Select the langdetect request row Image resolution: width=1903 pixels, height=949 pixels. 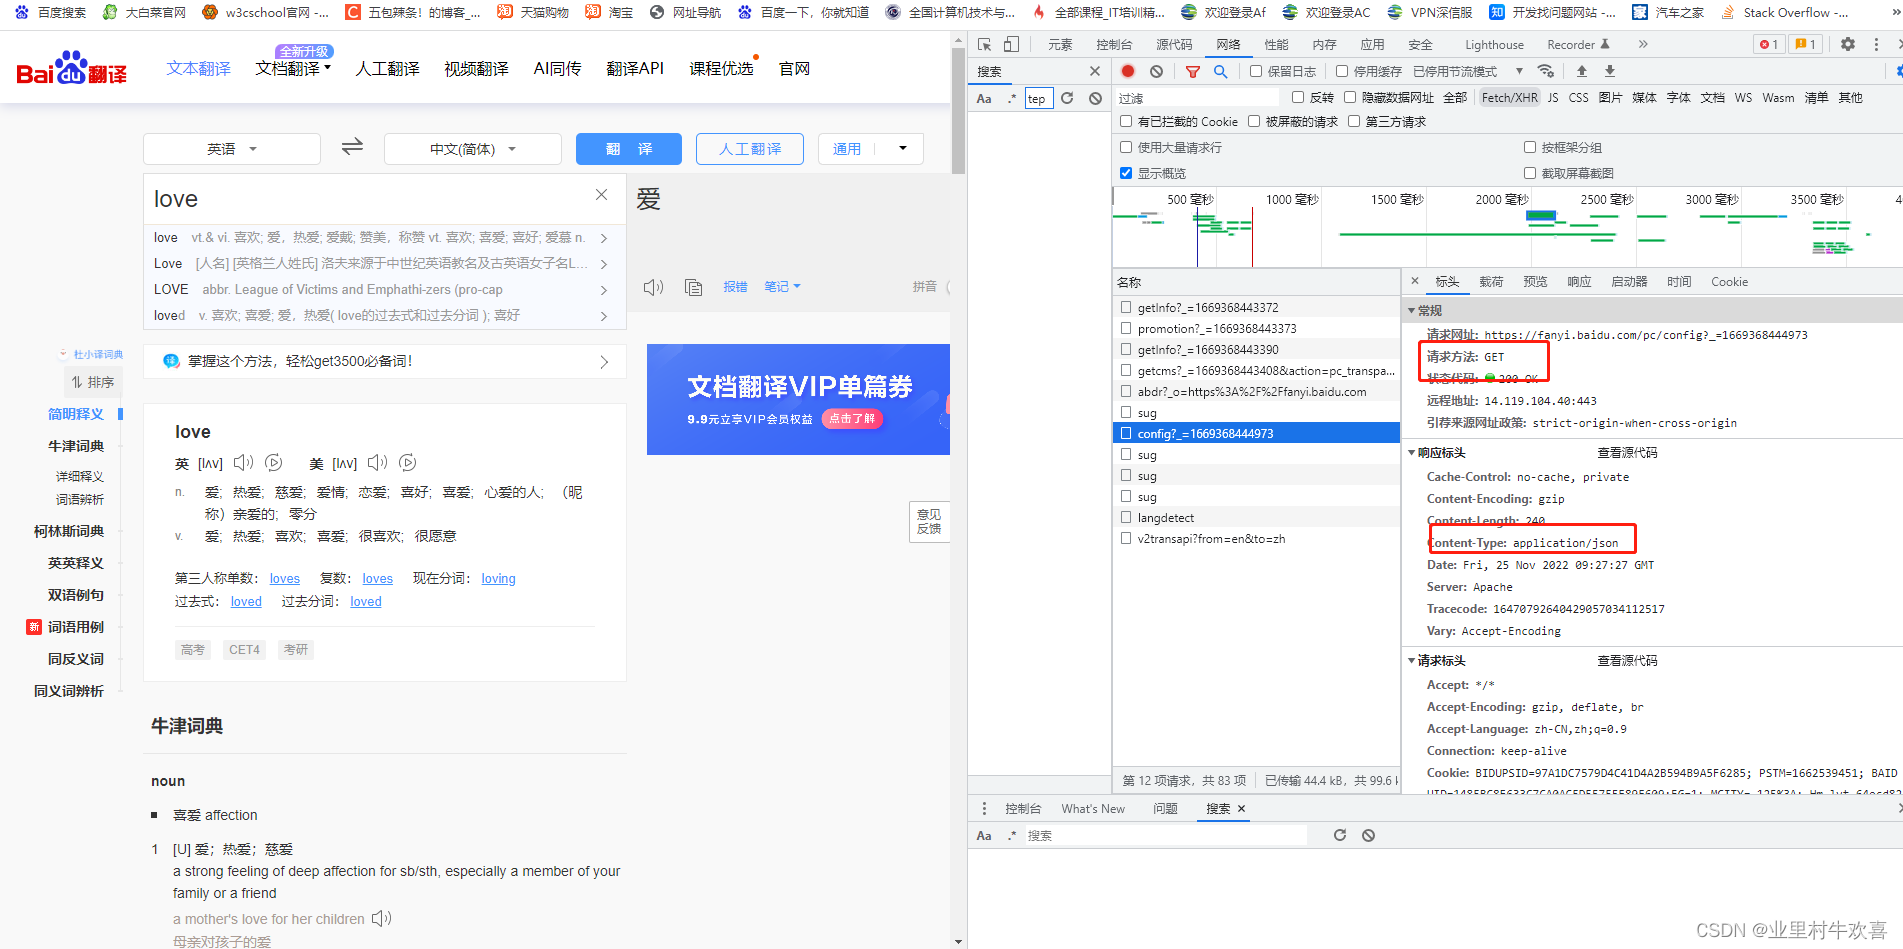click(x=1256, y=517)
